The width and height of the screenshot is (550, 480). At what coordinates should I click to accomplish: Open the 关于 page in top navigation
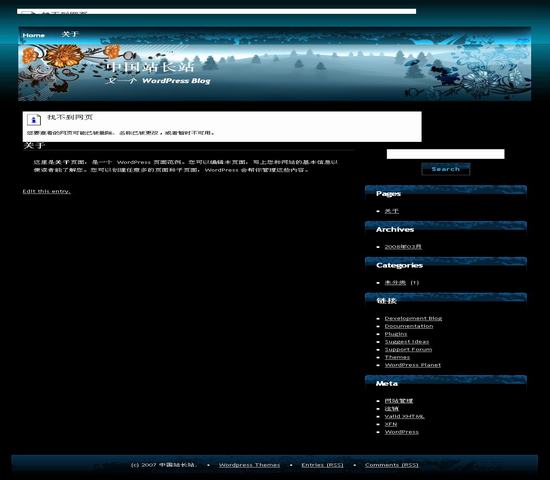click(x=70, y=34)
